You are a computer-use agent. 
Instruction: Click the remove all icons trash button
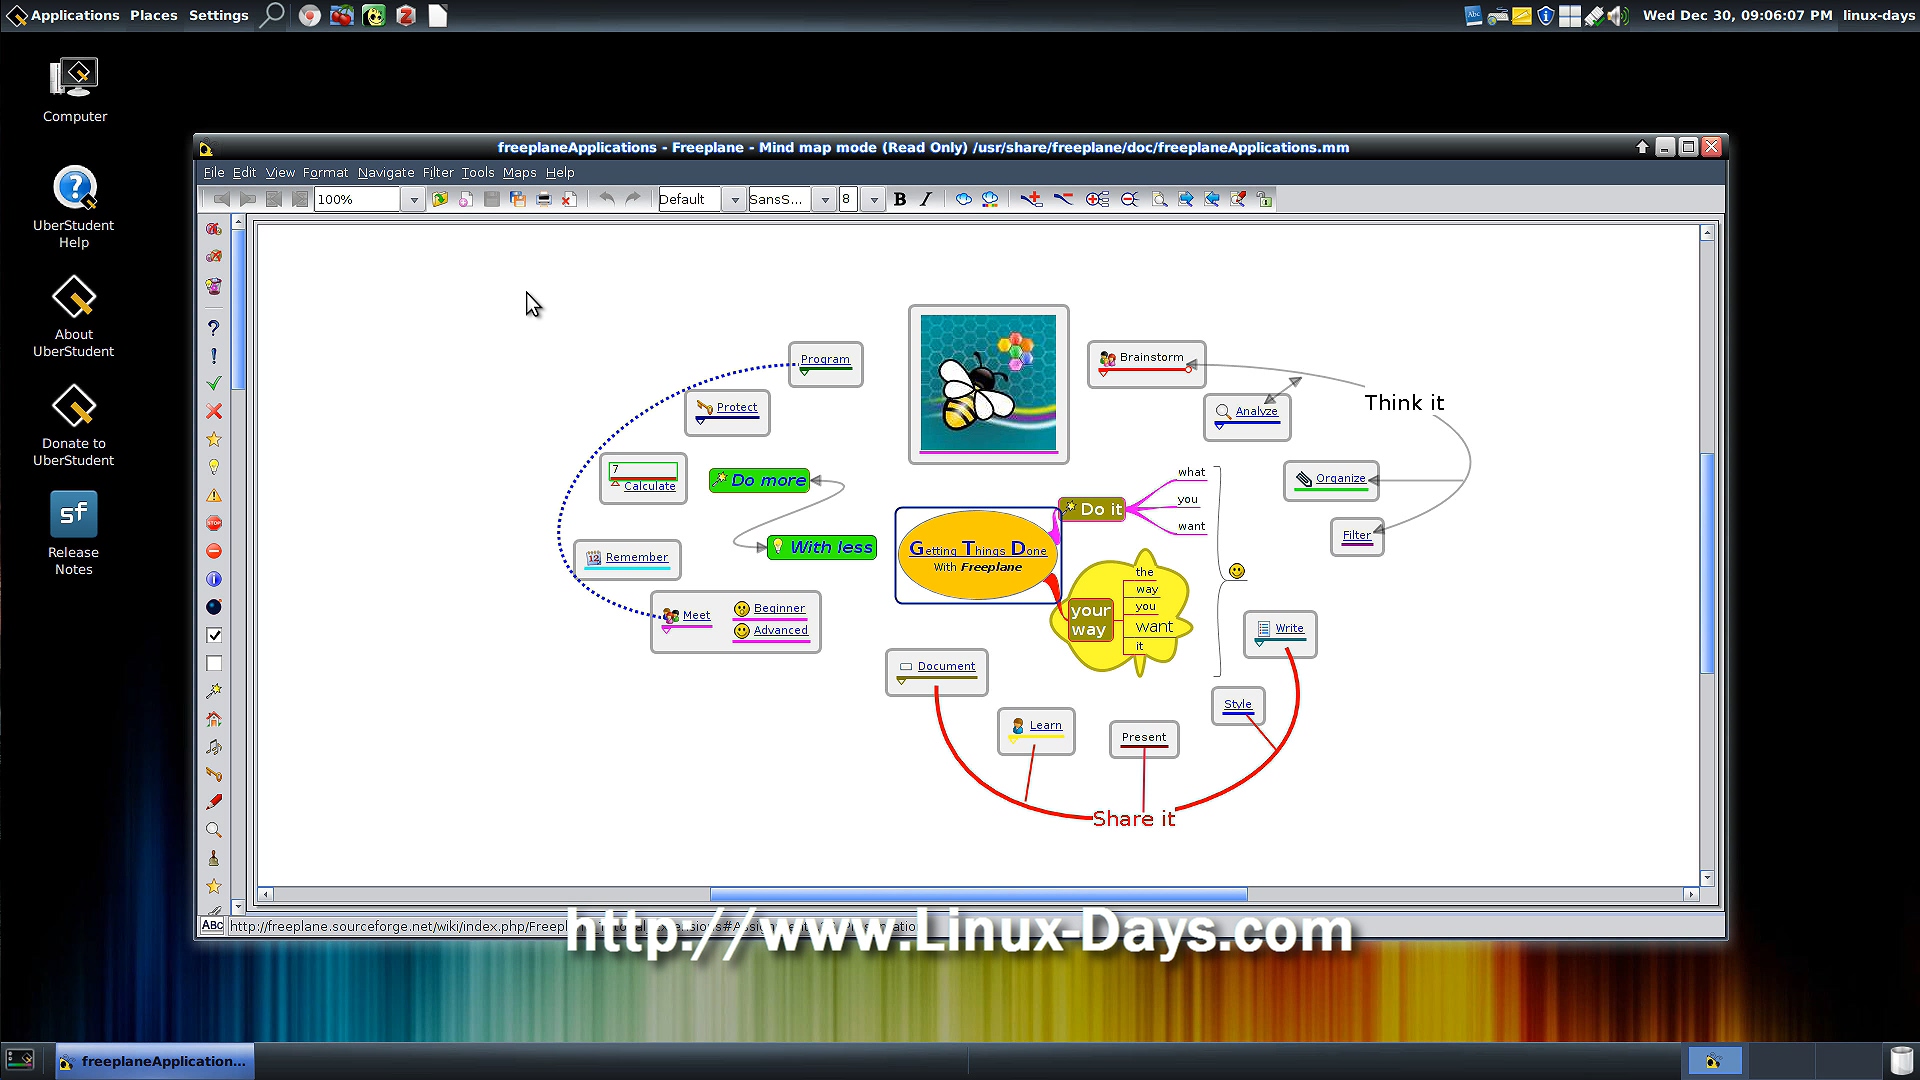[213, 286]
